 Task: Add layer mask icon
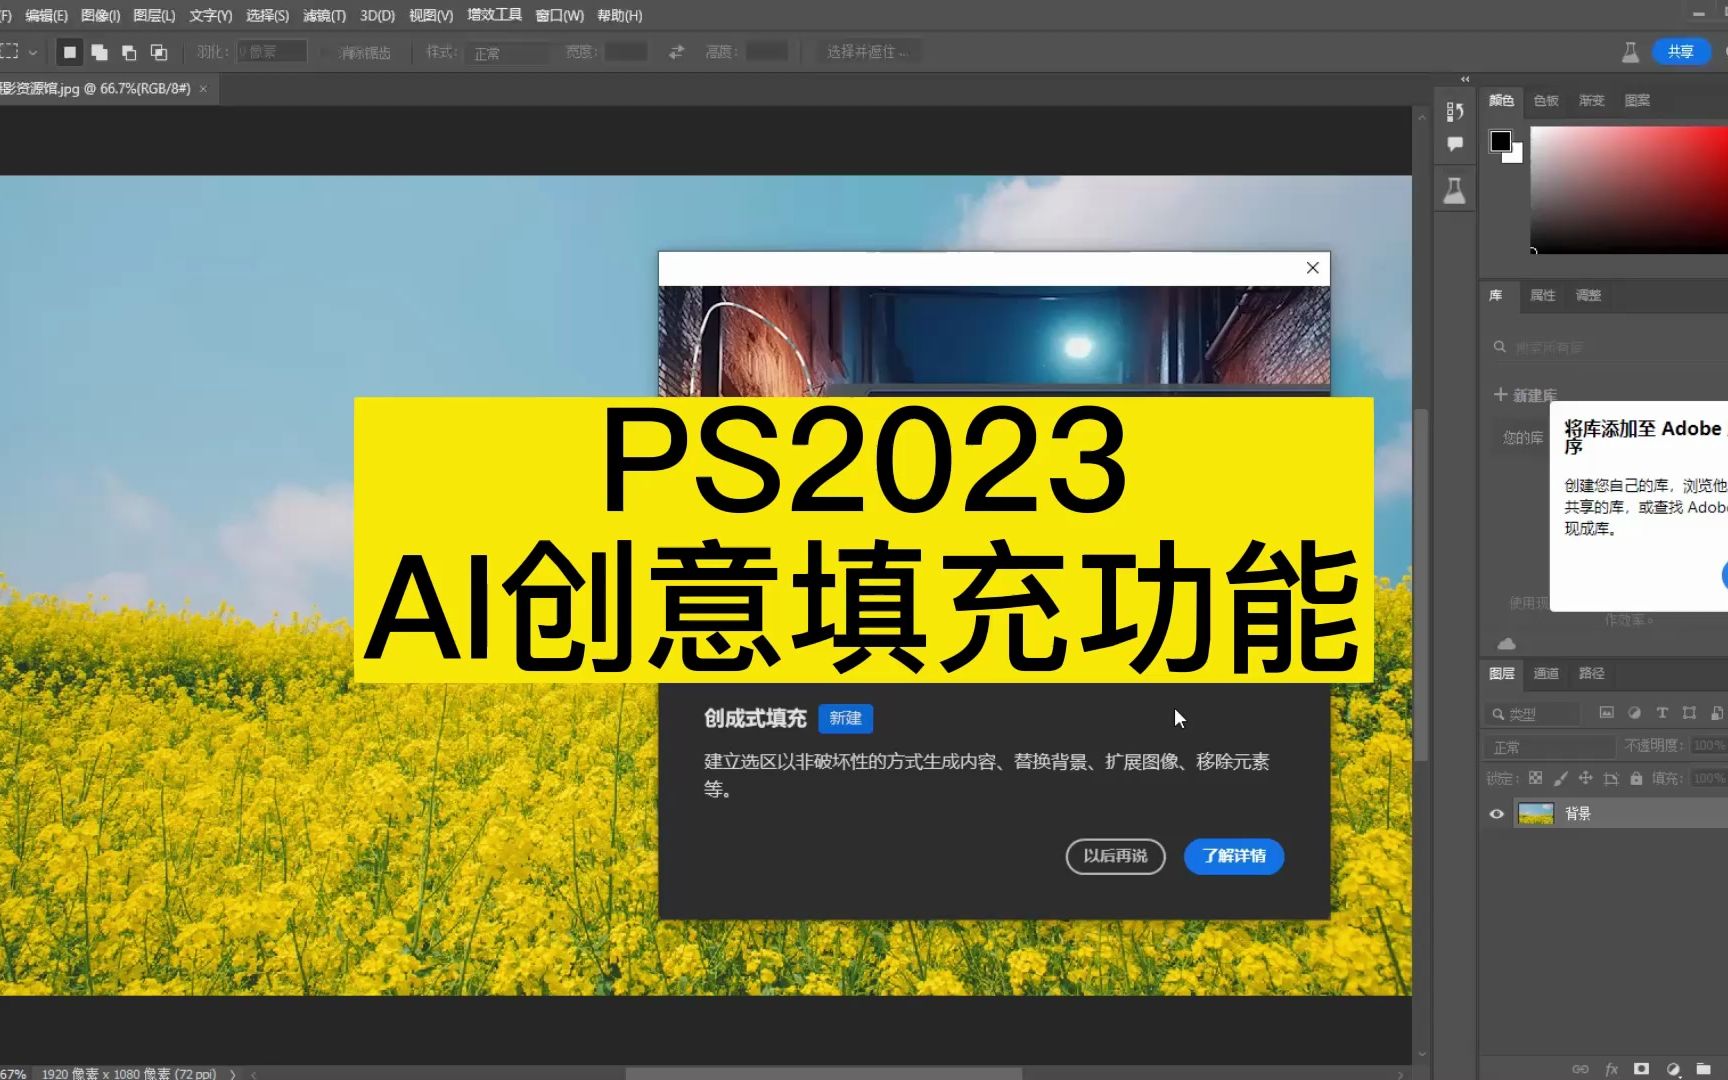[1641, 1069]
